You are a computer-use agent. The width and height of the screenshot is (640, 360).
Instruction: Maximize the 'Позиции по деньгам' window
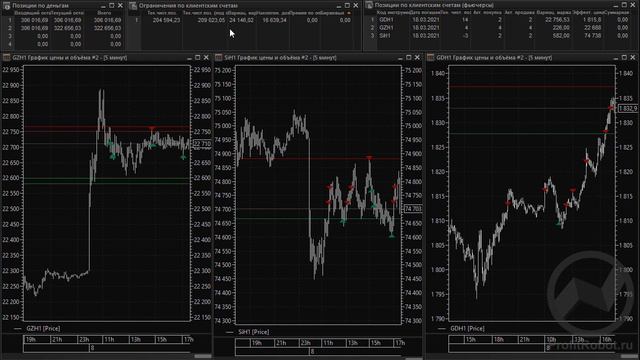click(x=111, y=6)
